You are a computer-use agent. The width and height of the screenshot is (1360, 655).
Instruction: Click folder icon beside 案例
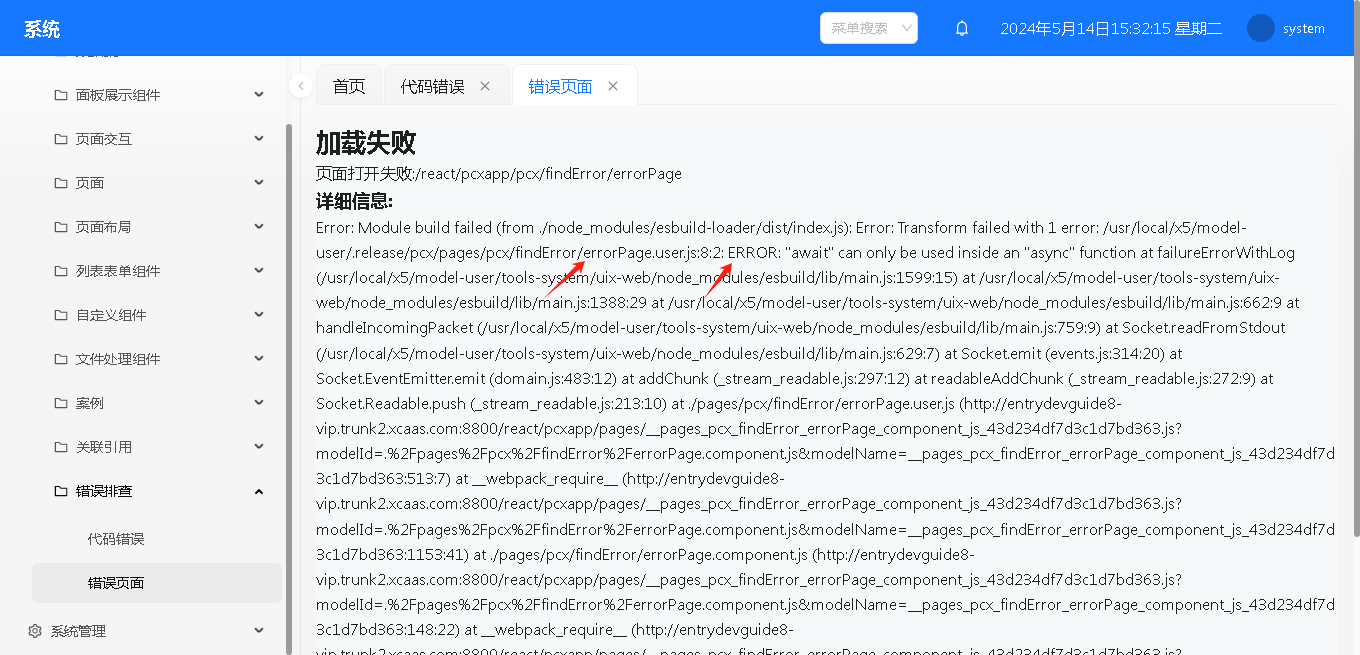pyautogui.click(x=61, y=403)
